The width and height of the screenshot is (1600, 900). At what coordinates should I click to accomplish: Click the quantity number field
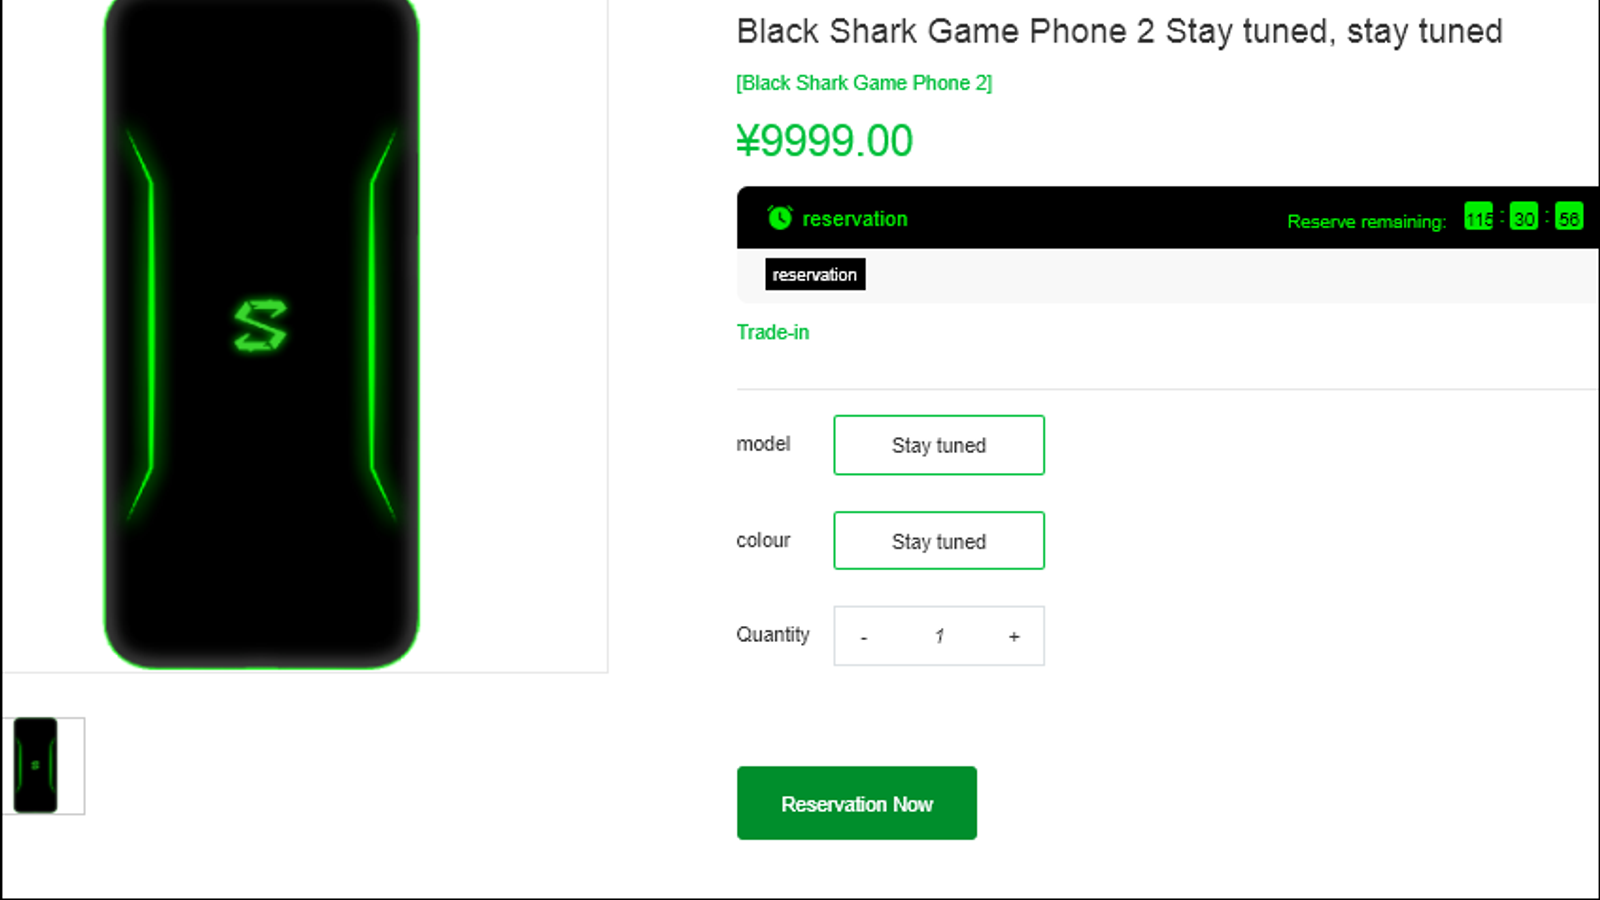point(939,637)
